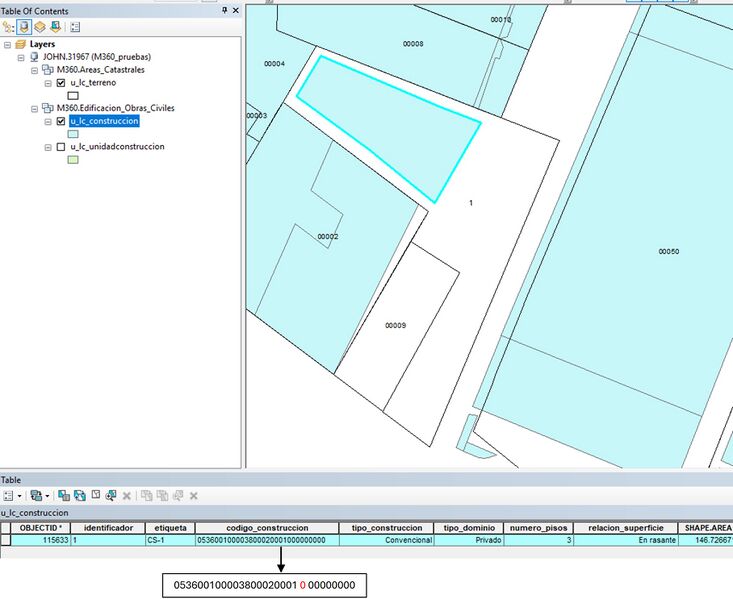This screenshot has height=599, width=733.
Task: Click Switch Selection in table toolbar
Action: (80, 496)
